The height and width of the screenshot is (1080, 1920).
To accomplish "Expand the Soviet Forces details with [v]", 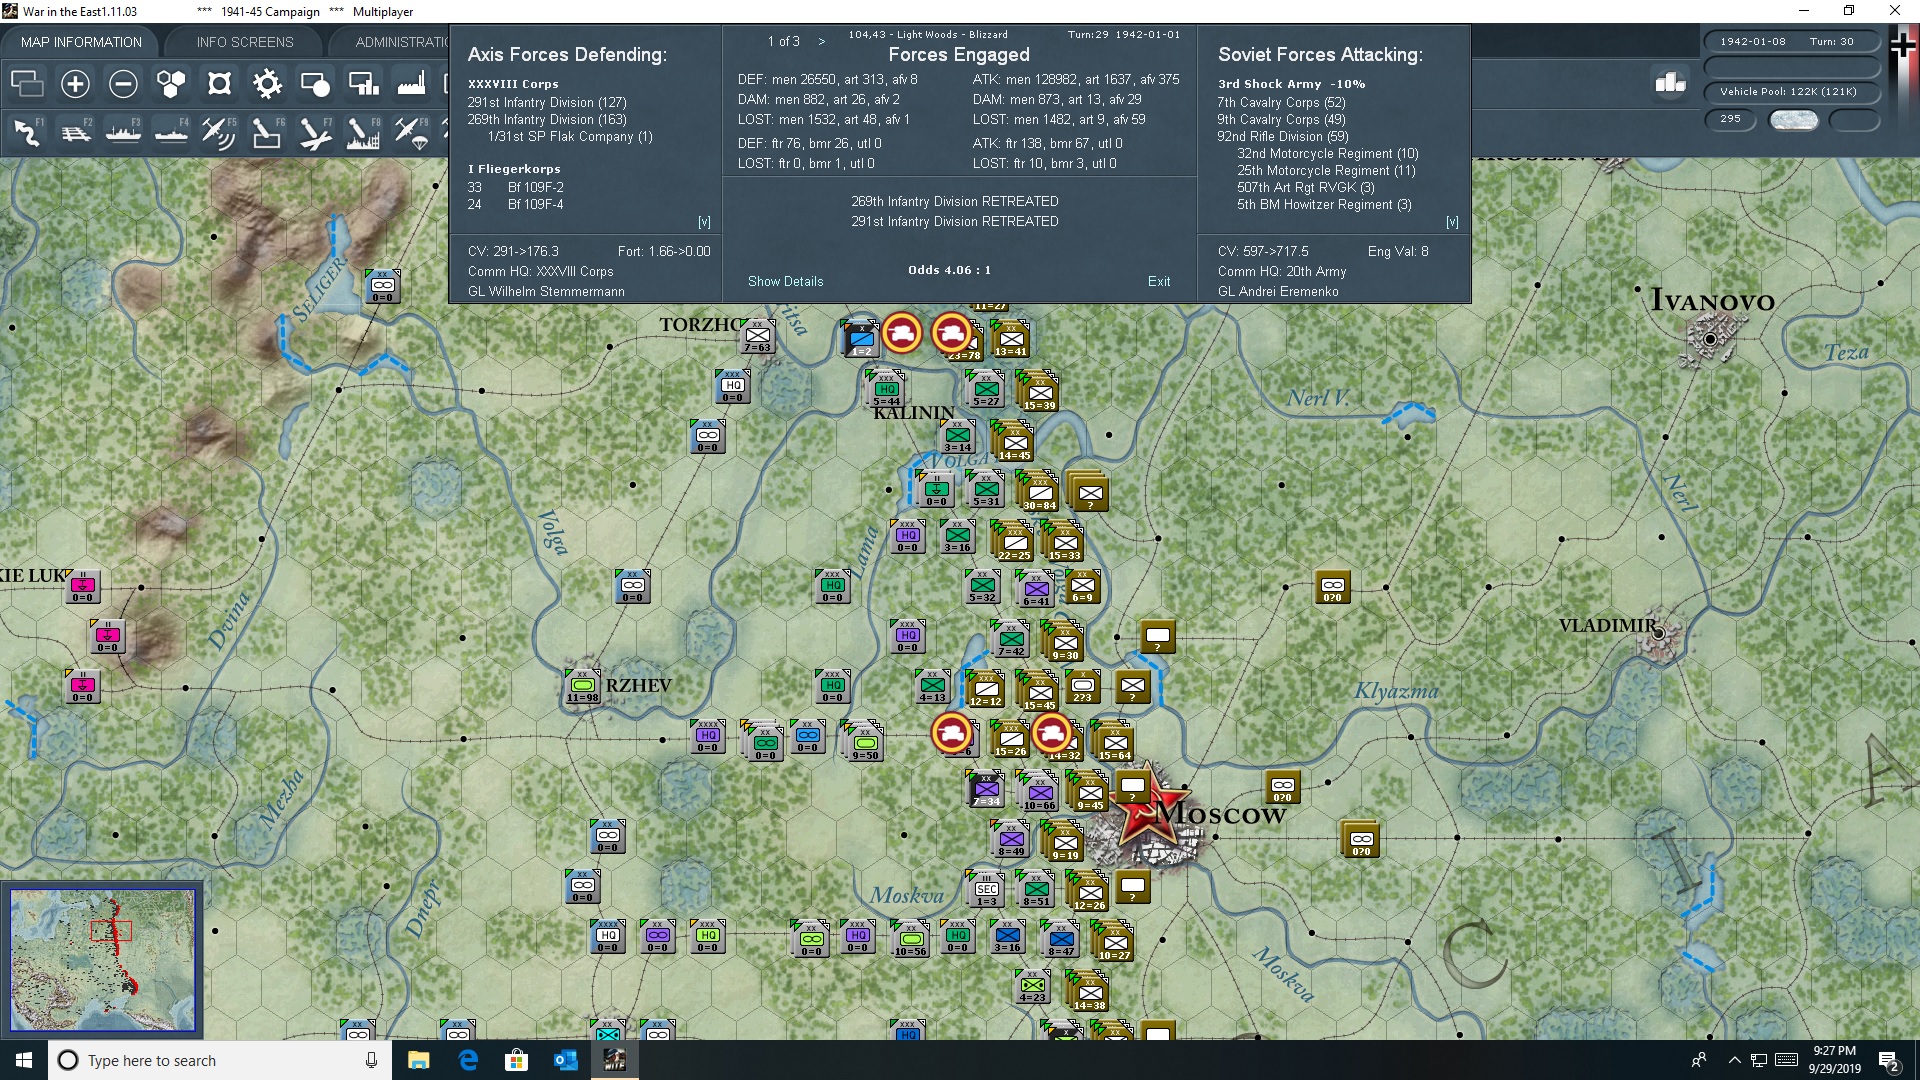I will pos(1452,222).
